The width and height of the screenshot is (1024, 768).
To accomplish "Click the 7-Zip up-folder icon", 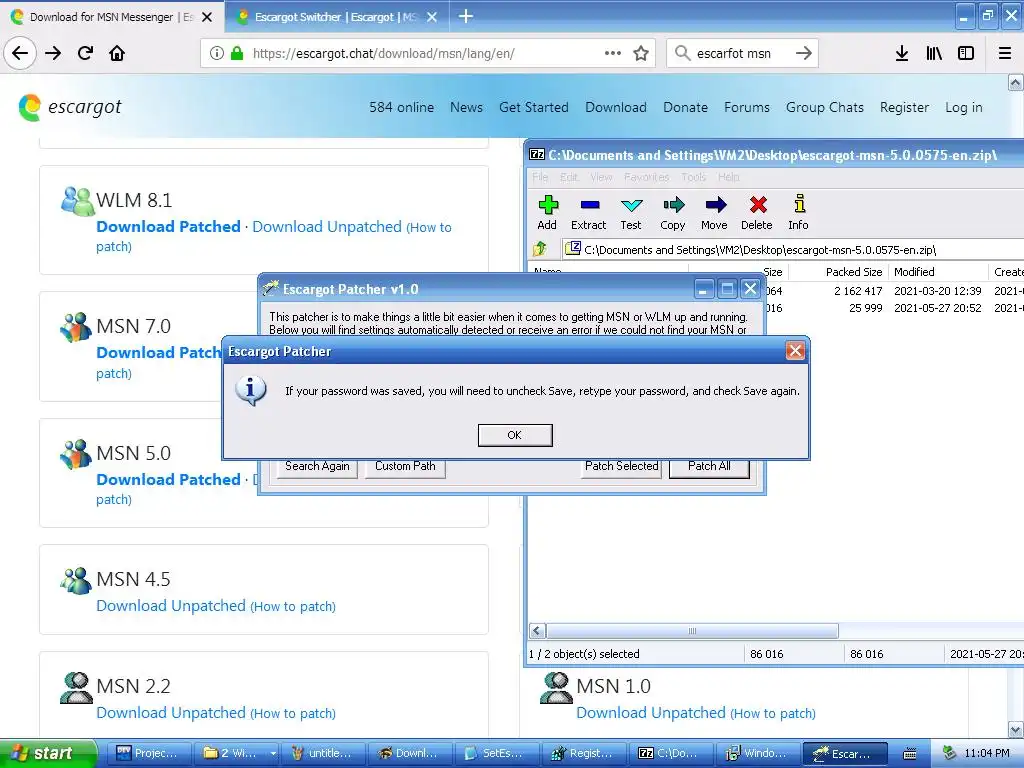I will tap(540, 249).
